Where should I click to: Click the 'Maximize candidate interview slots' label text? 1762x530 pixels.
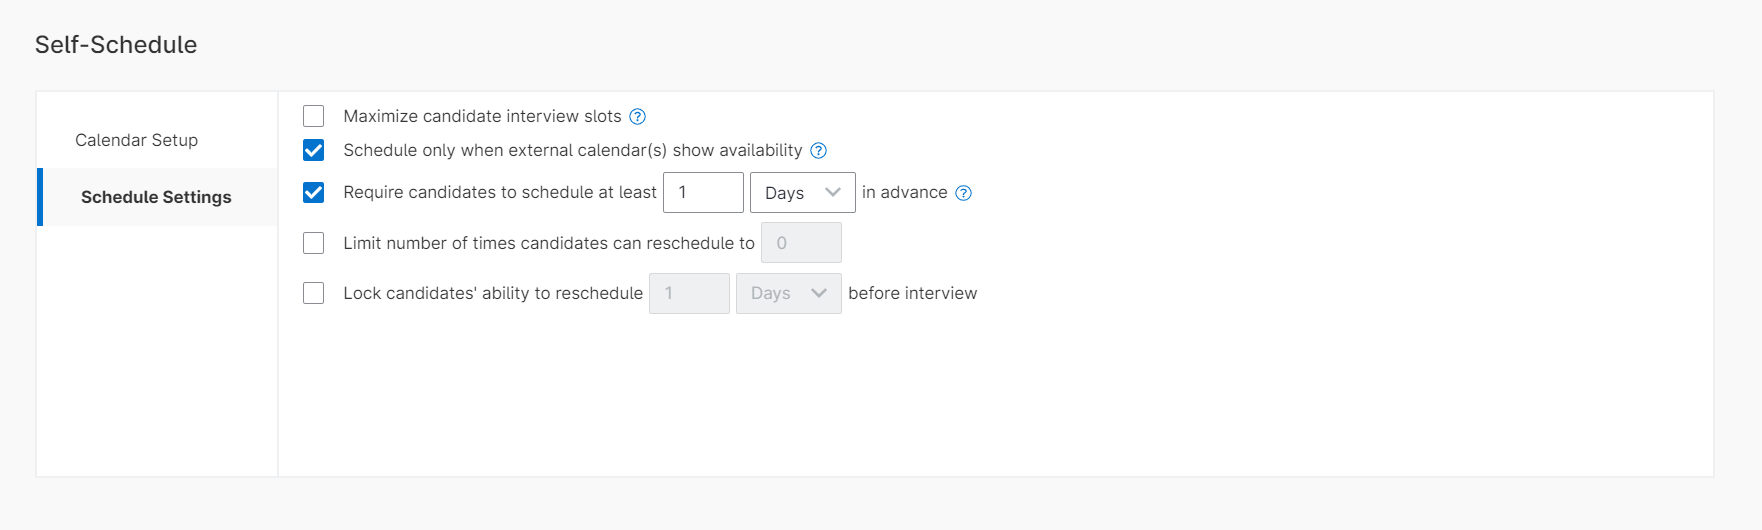pyautogui.click(x=482, y=116)
